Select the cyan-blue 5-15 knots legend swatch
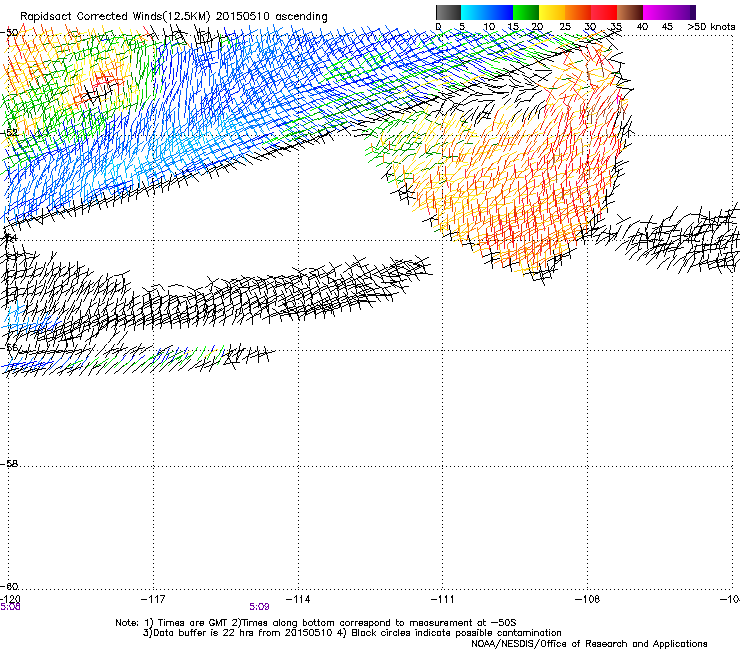The image size is (740, 650). click(x=487, y=12)
